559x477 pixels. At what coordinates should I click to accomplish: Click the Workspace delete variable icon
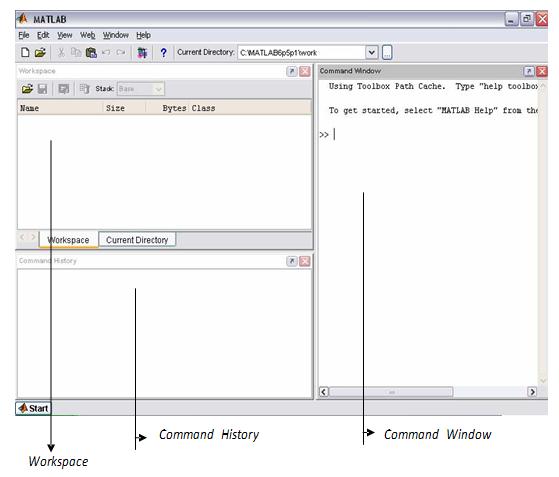pos(84,89)
